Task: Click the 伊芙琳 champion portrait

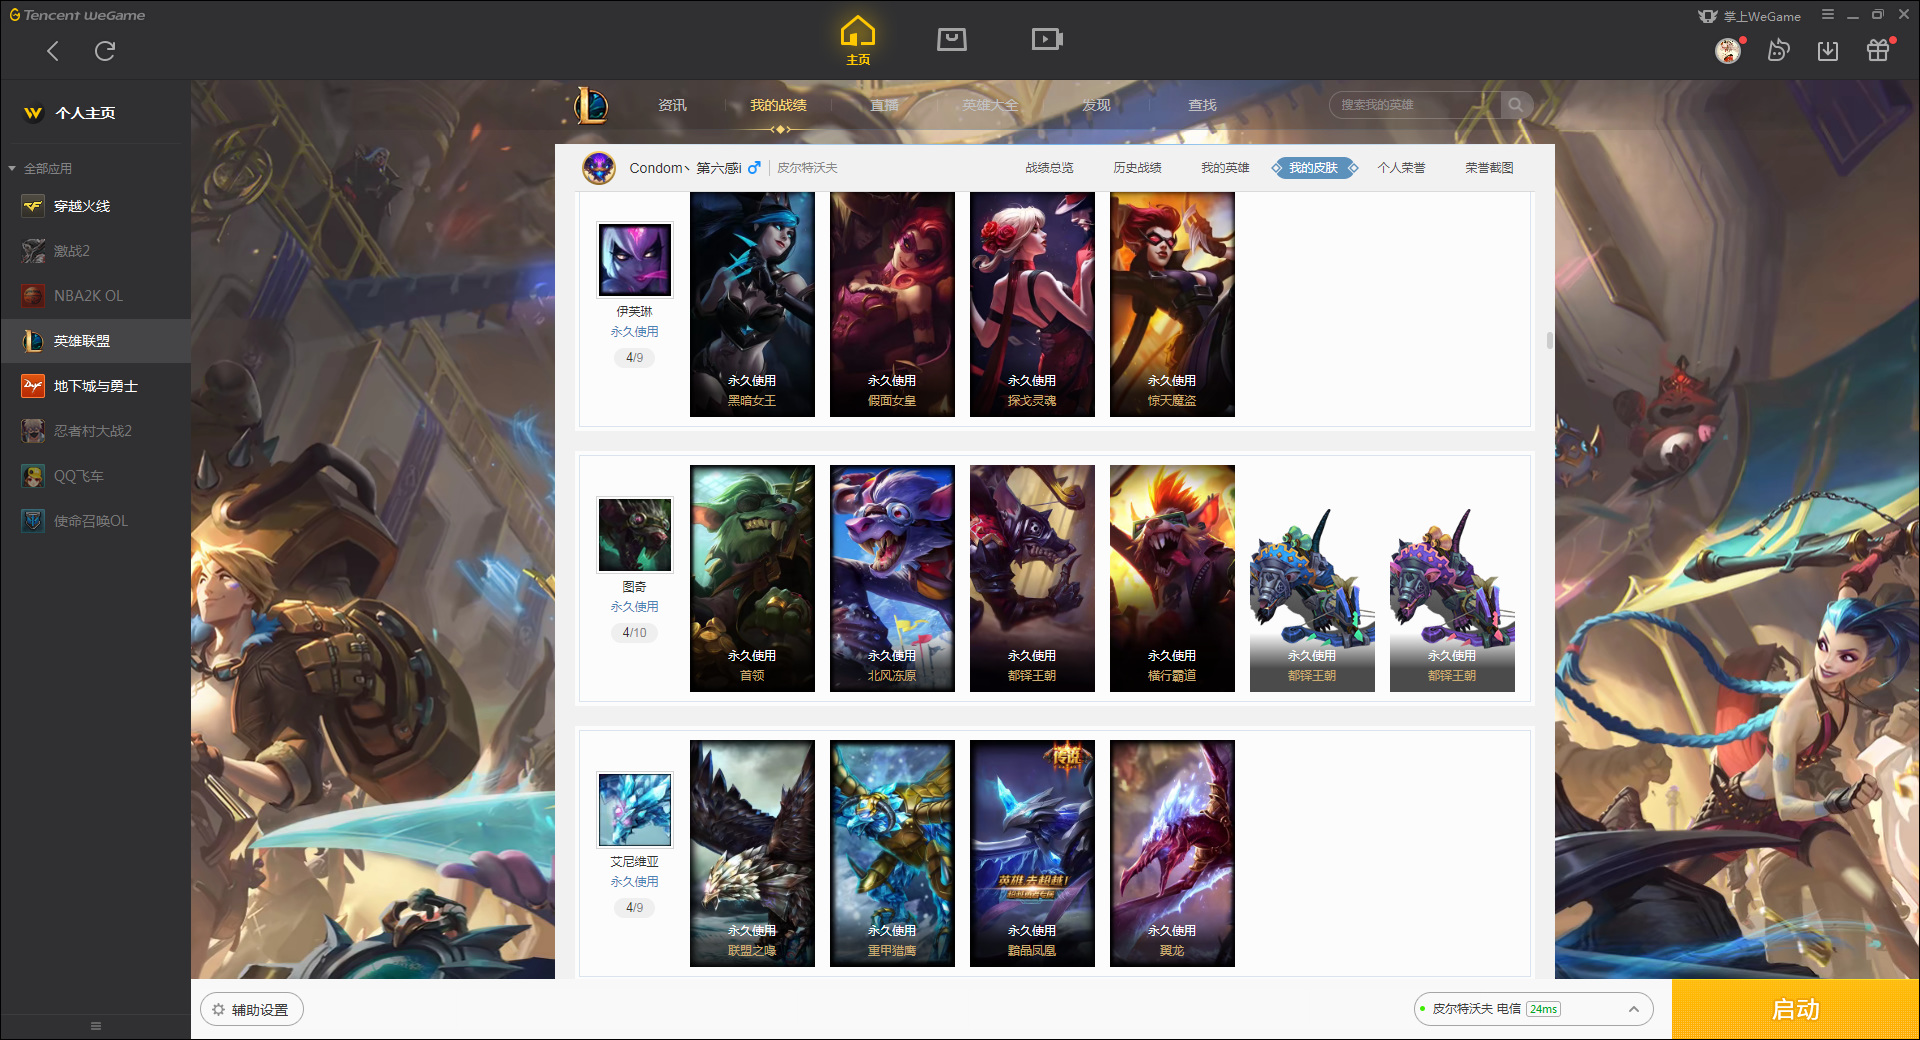Action: [x=634, y=260]
